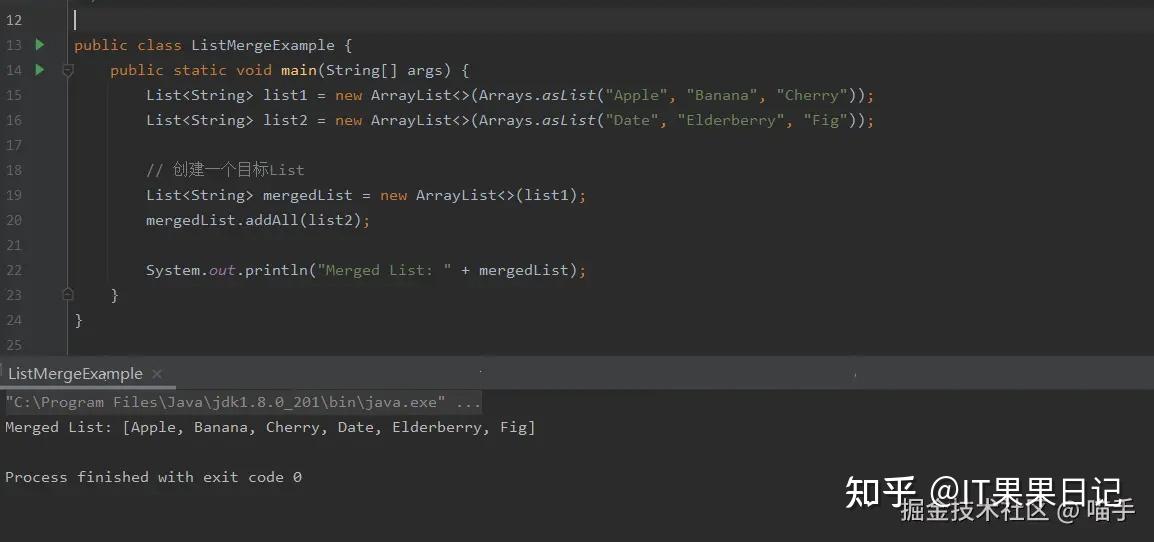
Task: Click run icon beside class ListMergeExample
Action: tap(40, 45)
